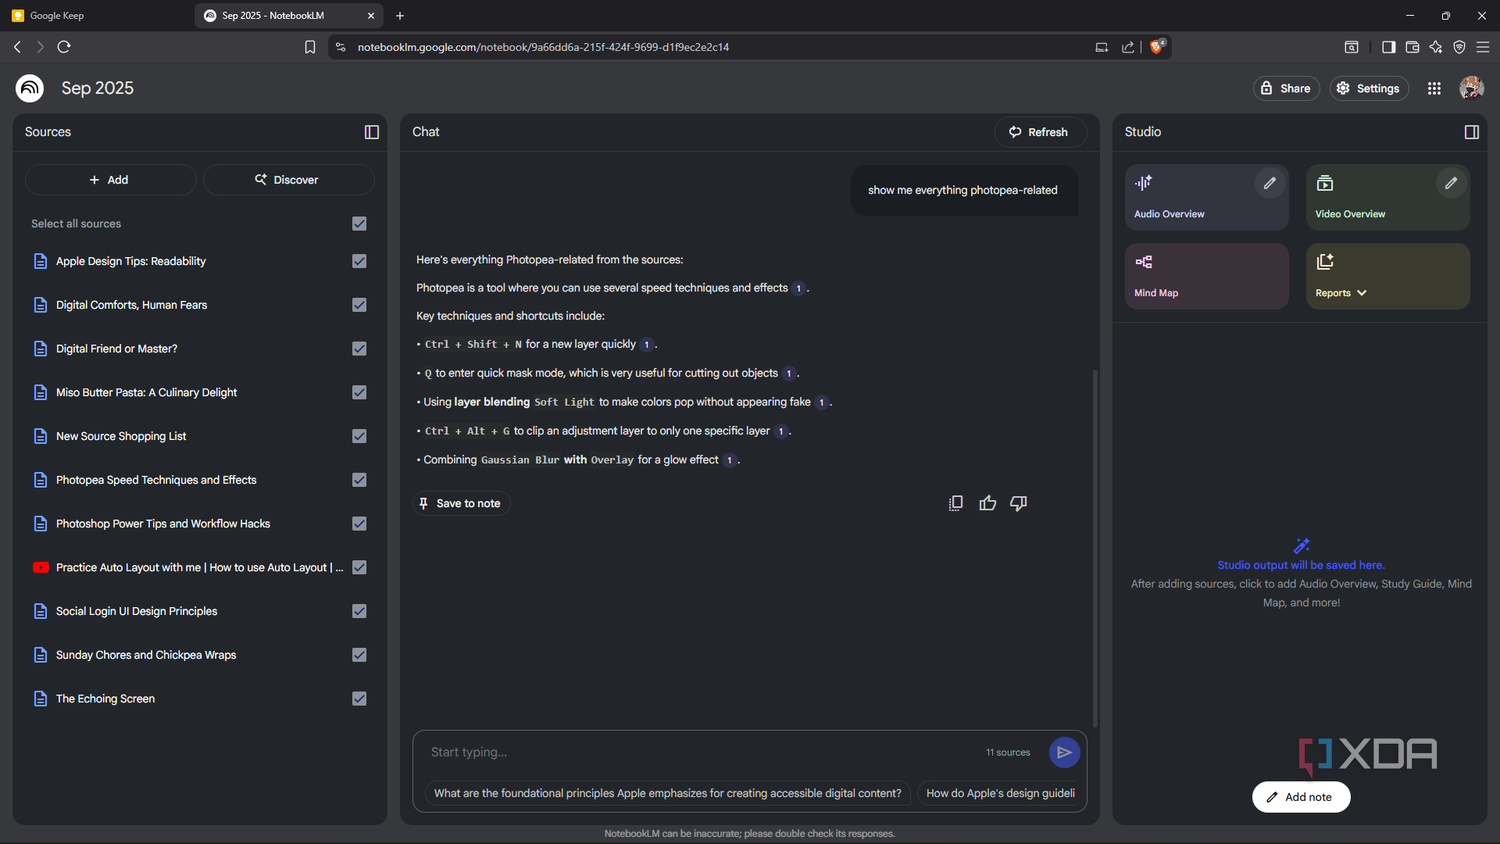The height and width of the screenshot is (844, 1500).
Task: Open the Google apps grid icon
Action: click(x=1434, y=88)
